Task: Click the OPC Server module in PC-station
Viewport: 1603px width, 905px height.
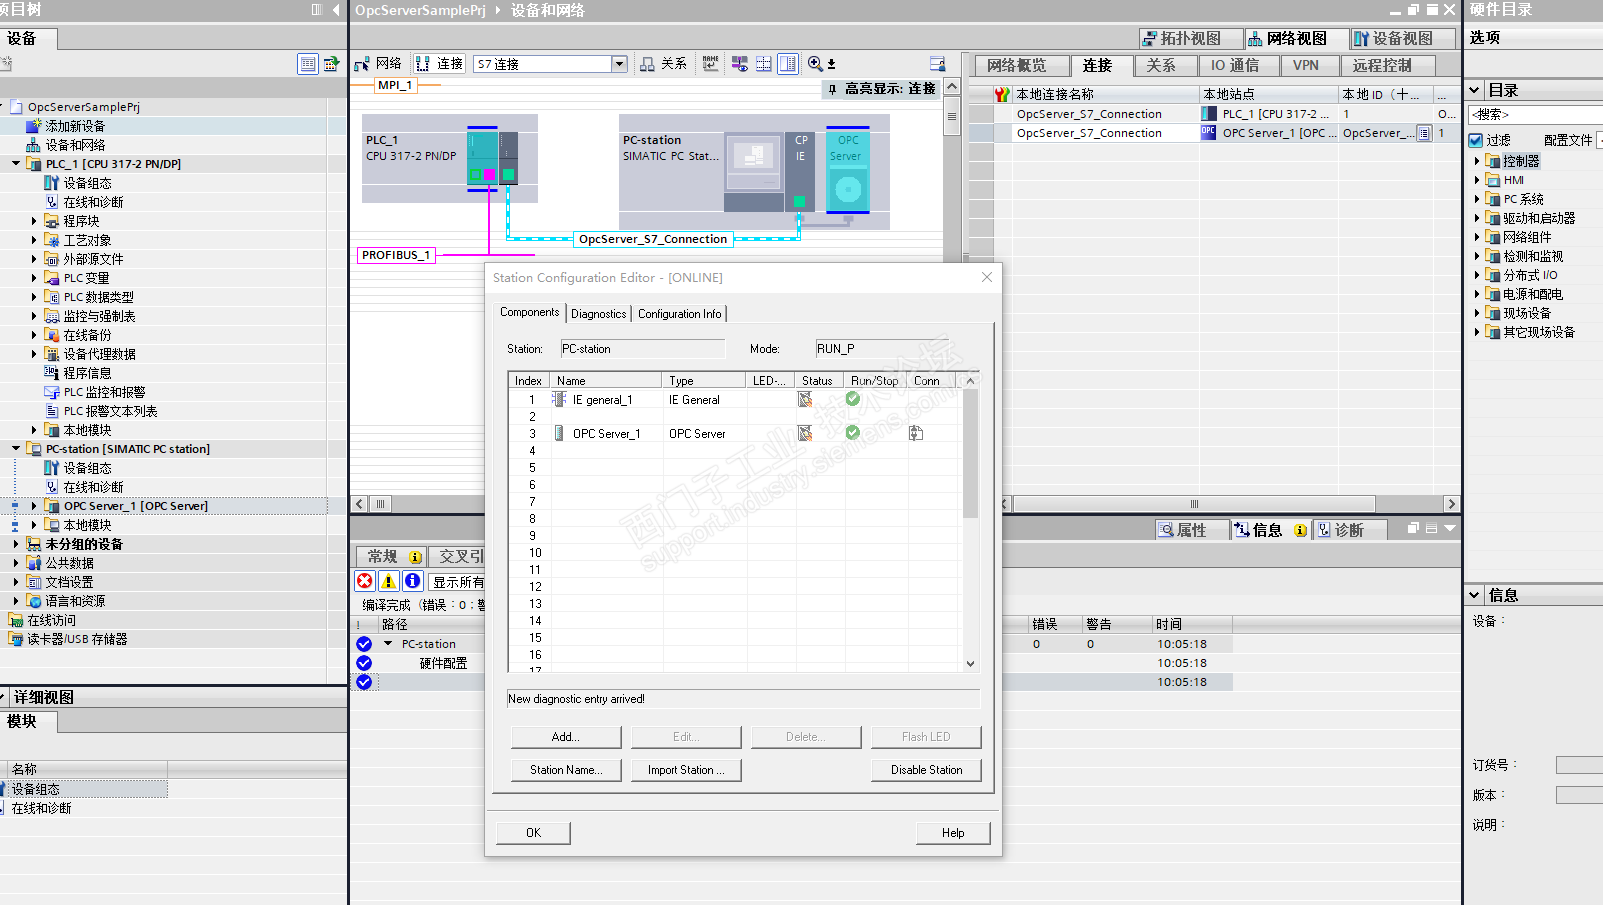Action: [x=848, y=170]
